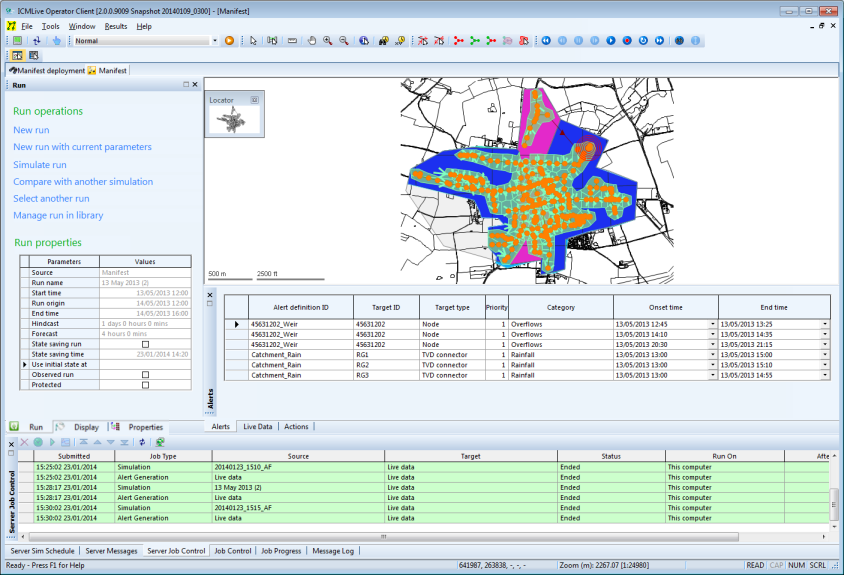Screen dimensions: 844x575
Task: Click Compare with another simulation link
Action: click(83, 182)
